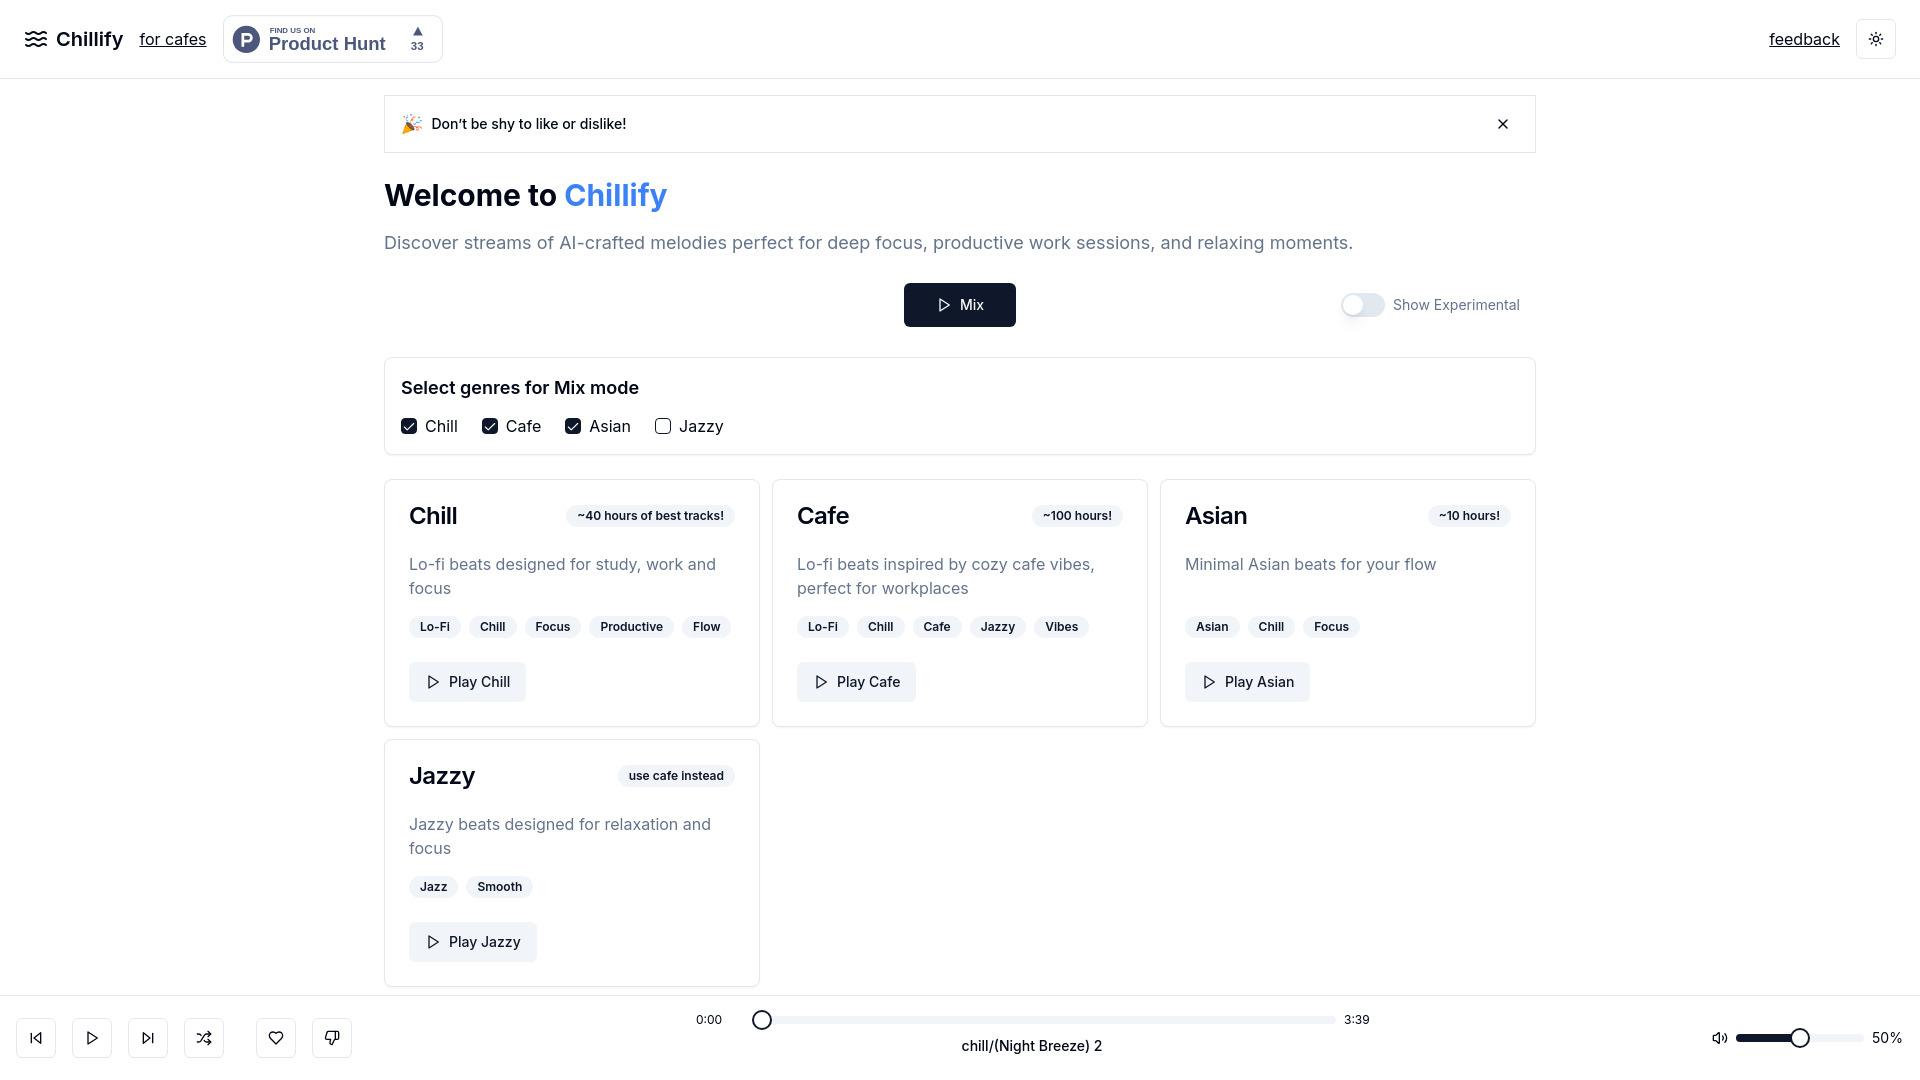Click the skip to previous track icon
This screenshot has width=1920, height=1080.
(x=36, y=1036)
